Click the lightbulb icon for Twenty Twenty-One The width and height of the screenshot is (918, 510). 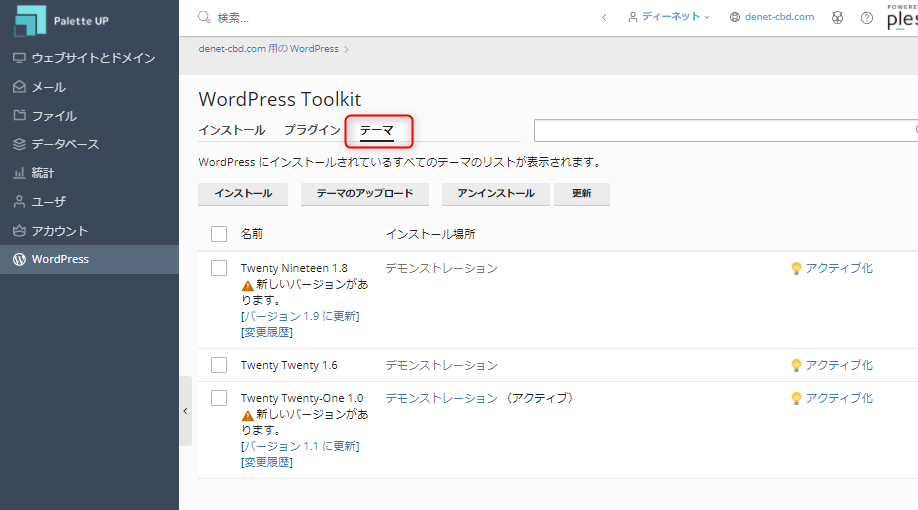[x=796, y=398]
